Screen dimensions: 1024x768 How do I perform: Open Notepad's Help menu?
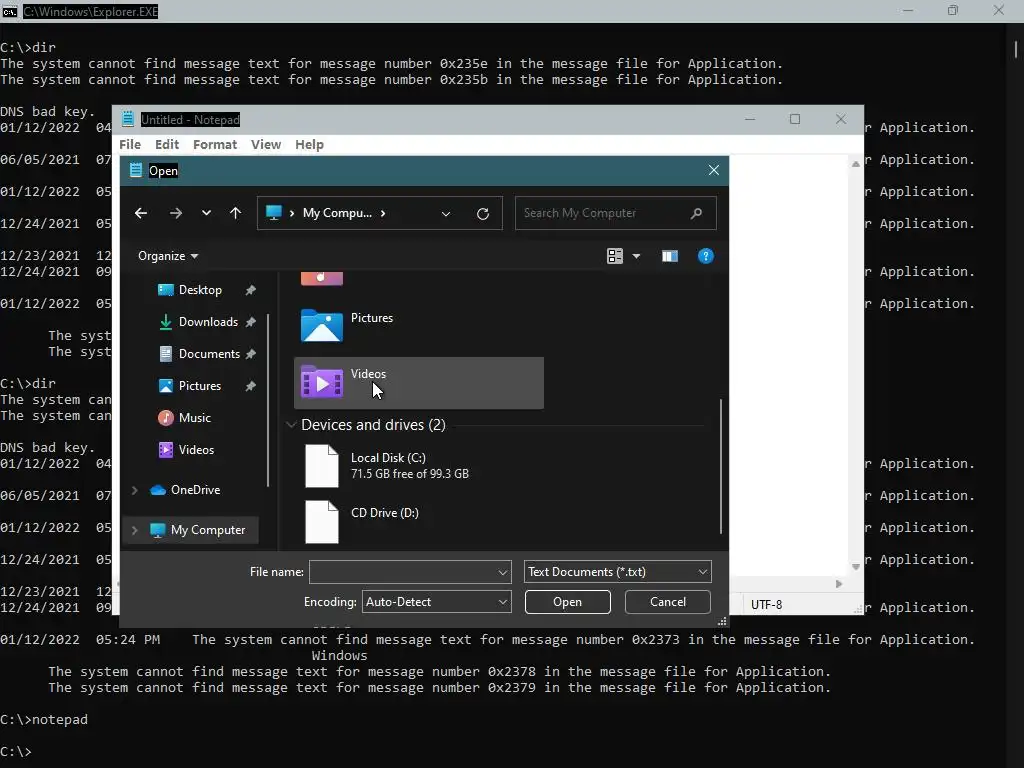[309, 144]
